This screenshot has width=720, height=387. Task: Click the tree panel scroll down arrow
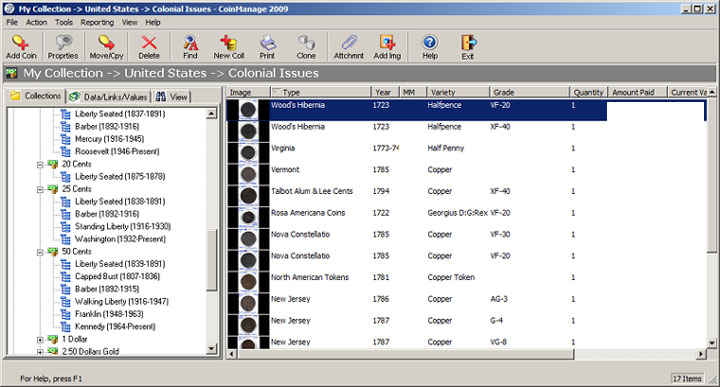click(211, 349)
